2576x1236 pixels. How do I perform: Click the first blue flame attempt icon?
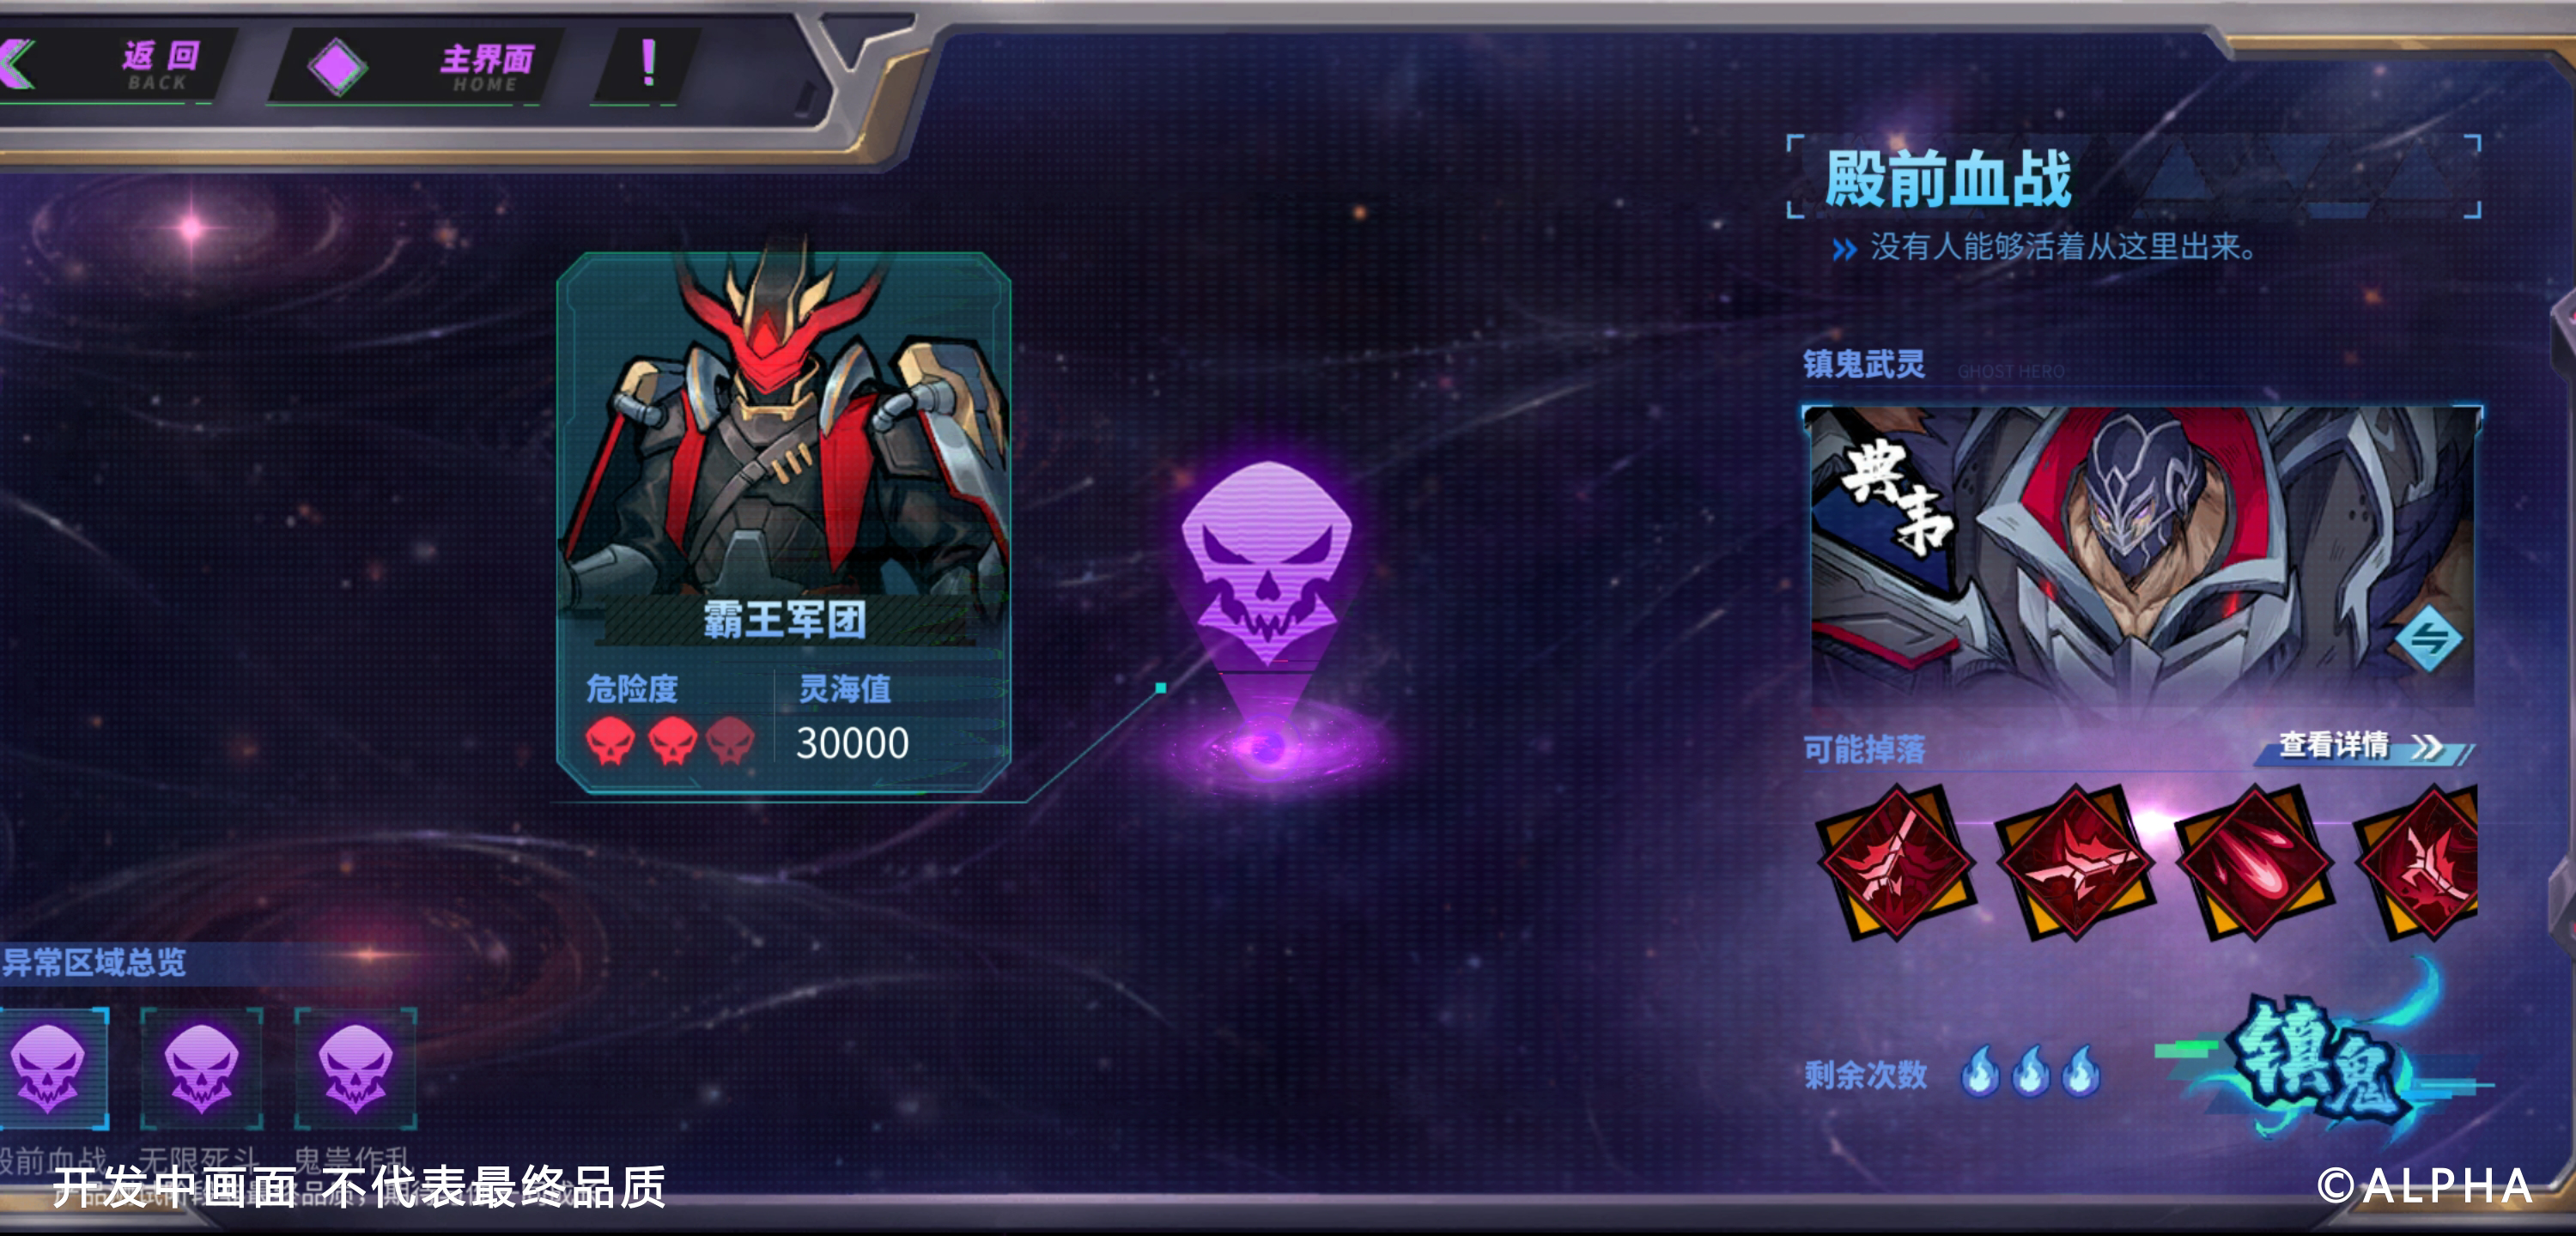click(x=1980, y=1072)
